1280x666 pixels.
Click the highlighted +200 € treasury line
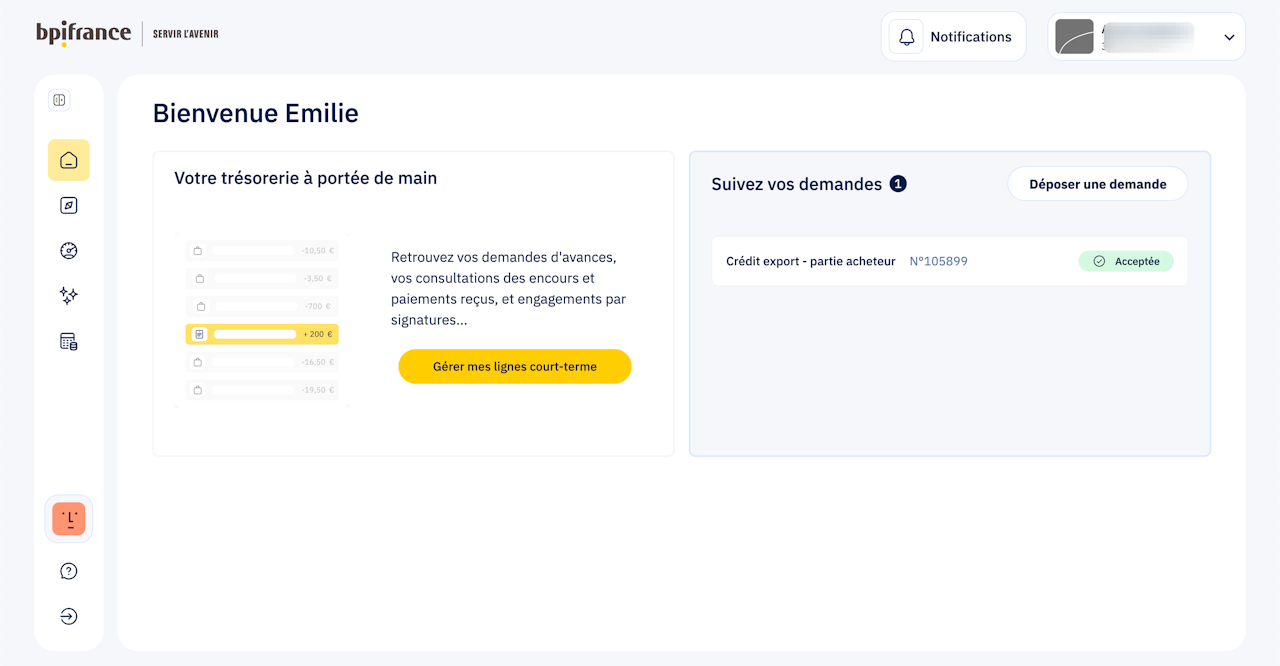coord(262,334)
